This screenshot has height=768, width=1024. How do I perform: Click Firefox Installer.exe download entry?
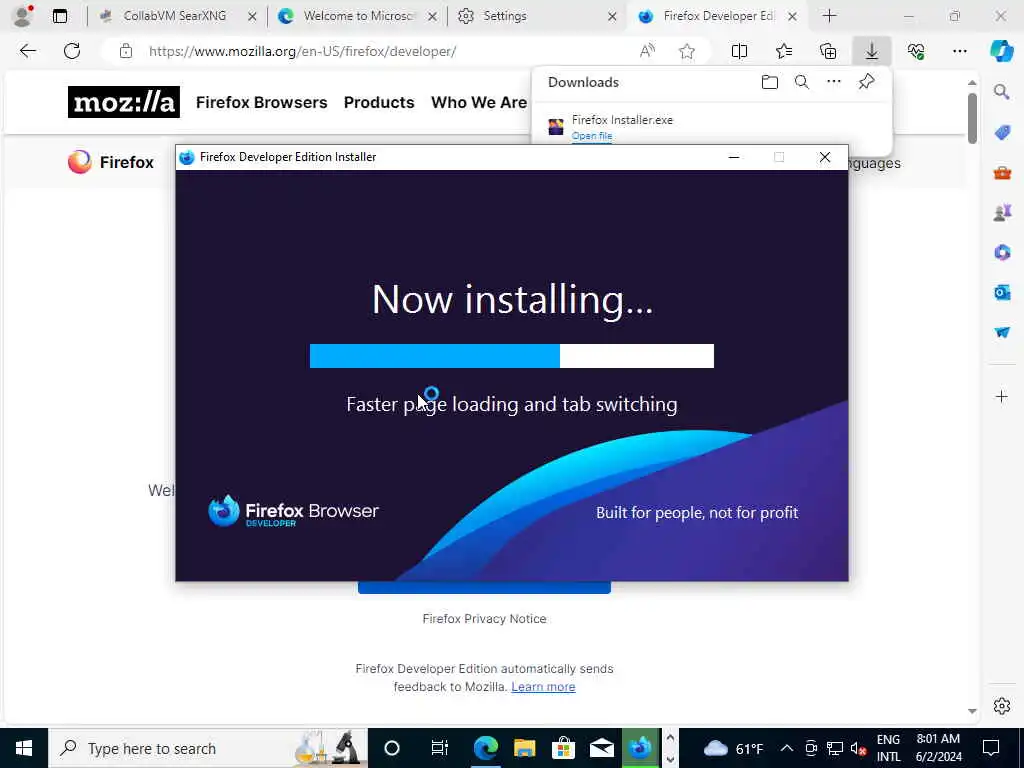tap(622, 120)
